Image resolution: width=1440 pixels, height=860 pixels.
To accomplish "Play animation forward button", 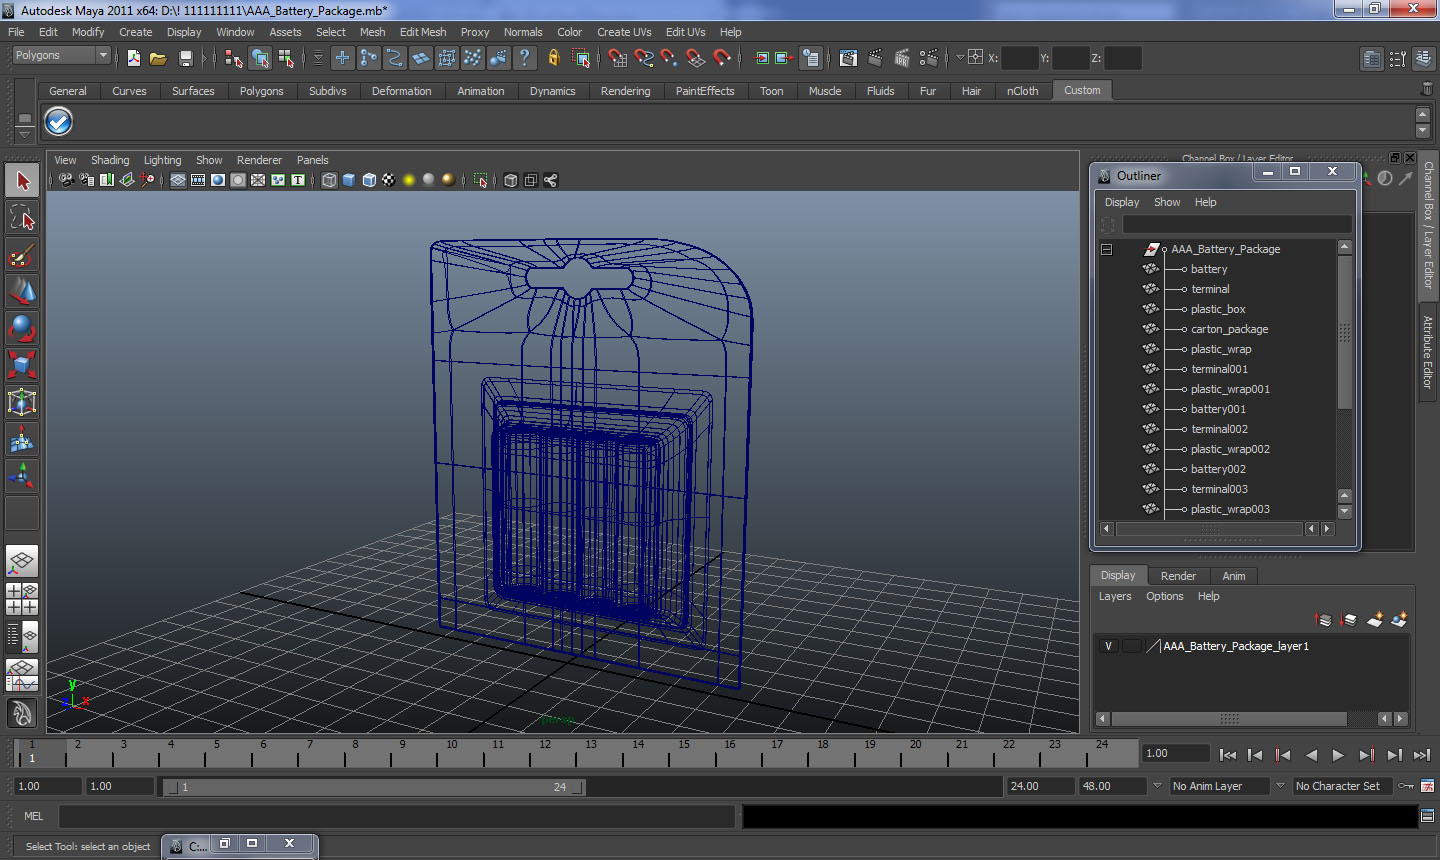I will [1338, 755].
